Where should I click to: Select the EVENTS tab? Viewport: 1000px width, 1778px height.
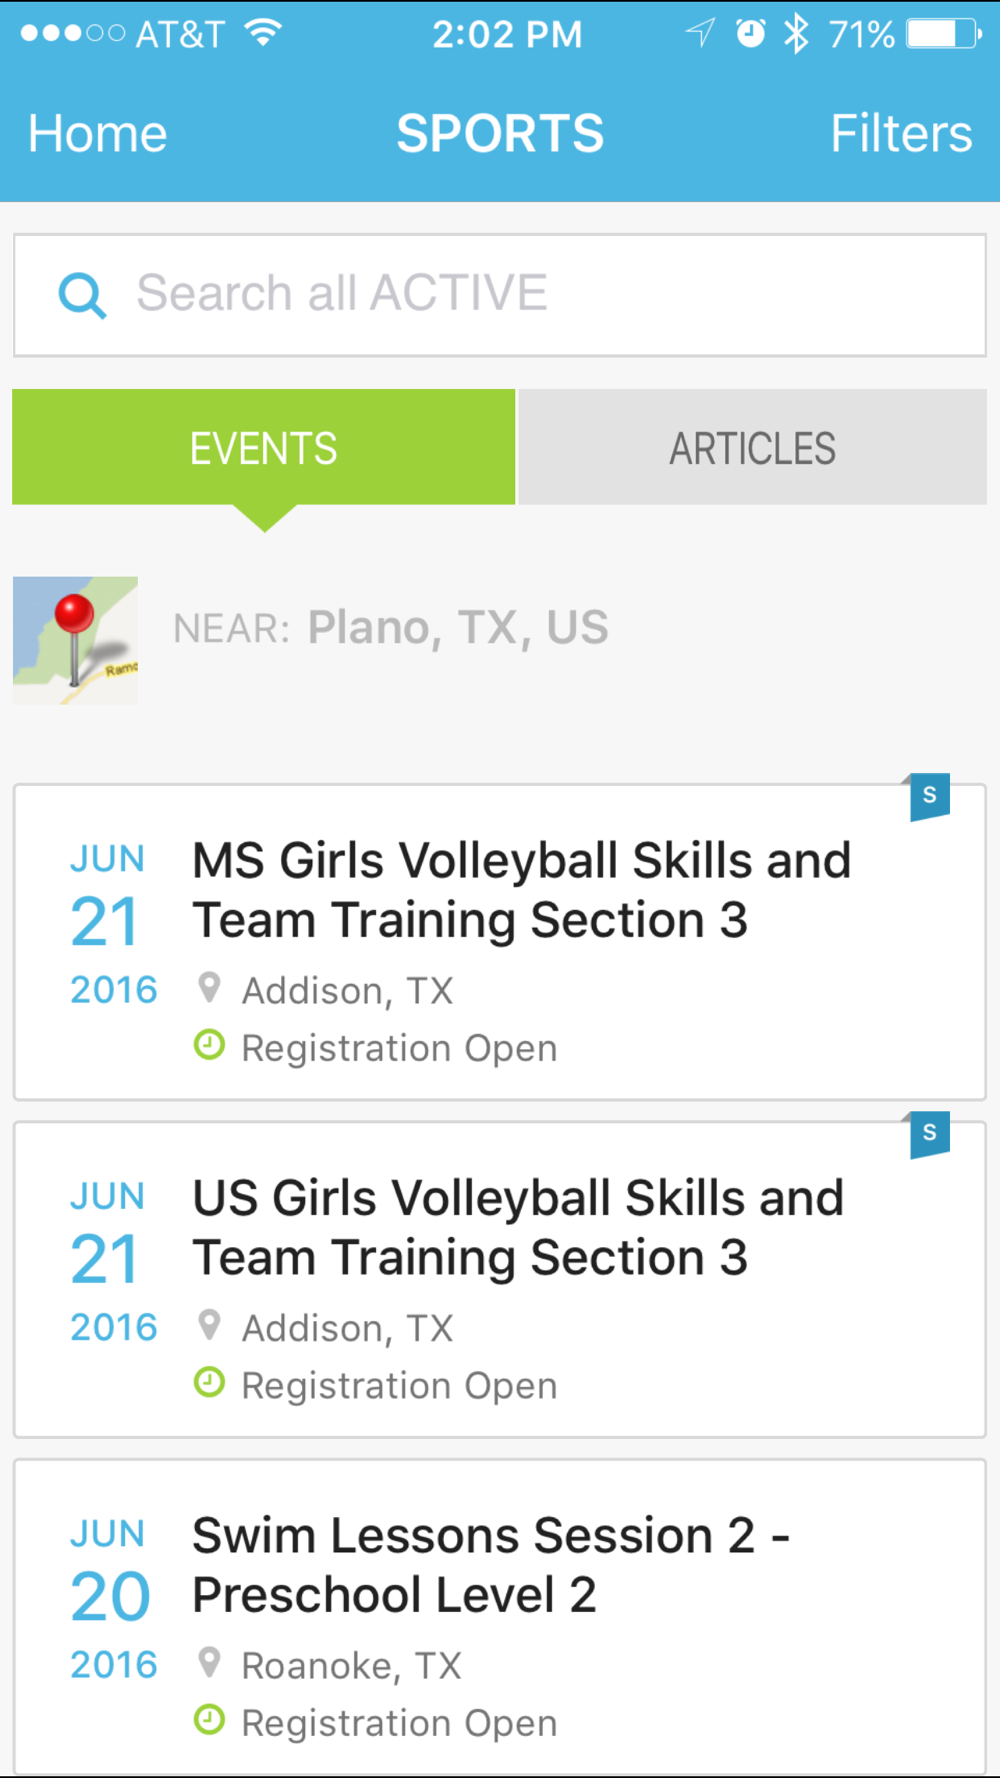pos(264,447)
